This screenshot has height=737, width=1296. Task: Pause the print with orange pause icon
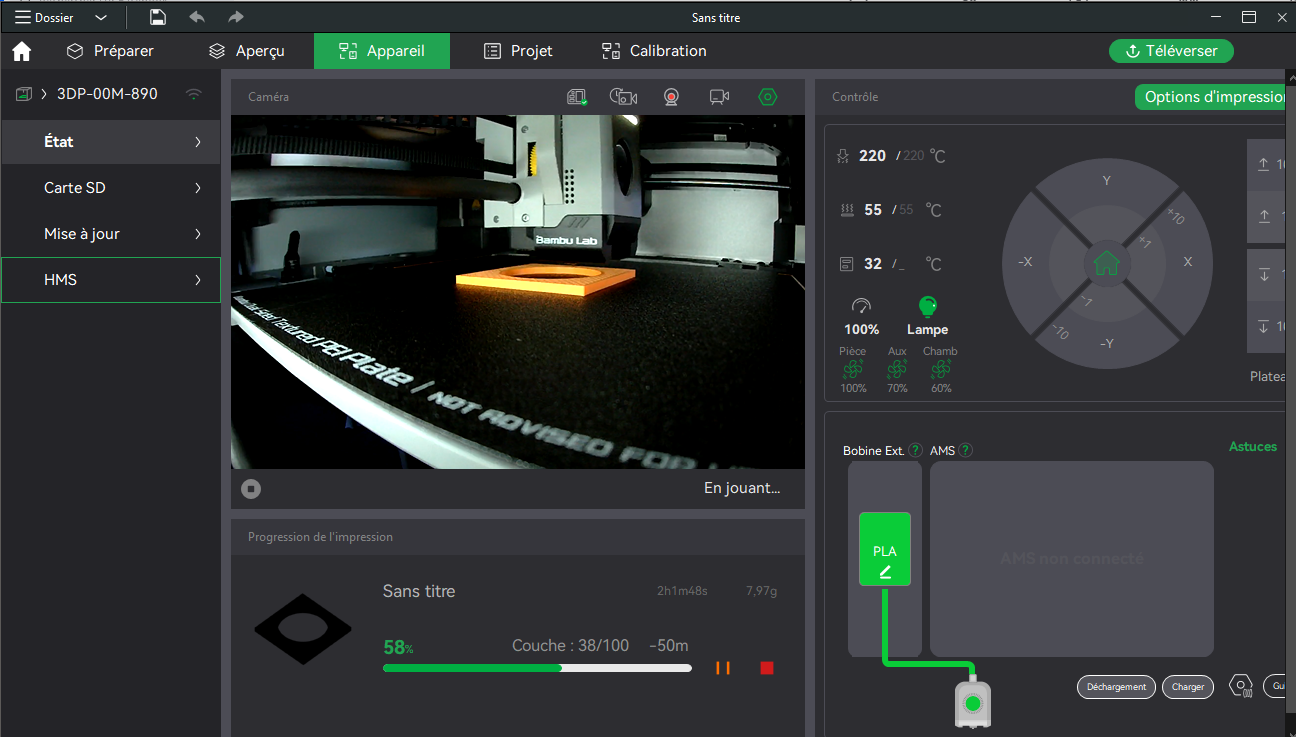tap(723, 668)
